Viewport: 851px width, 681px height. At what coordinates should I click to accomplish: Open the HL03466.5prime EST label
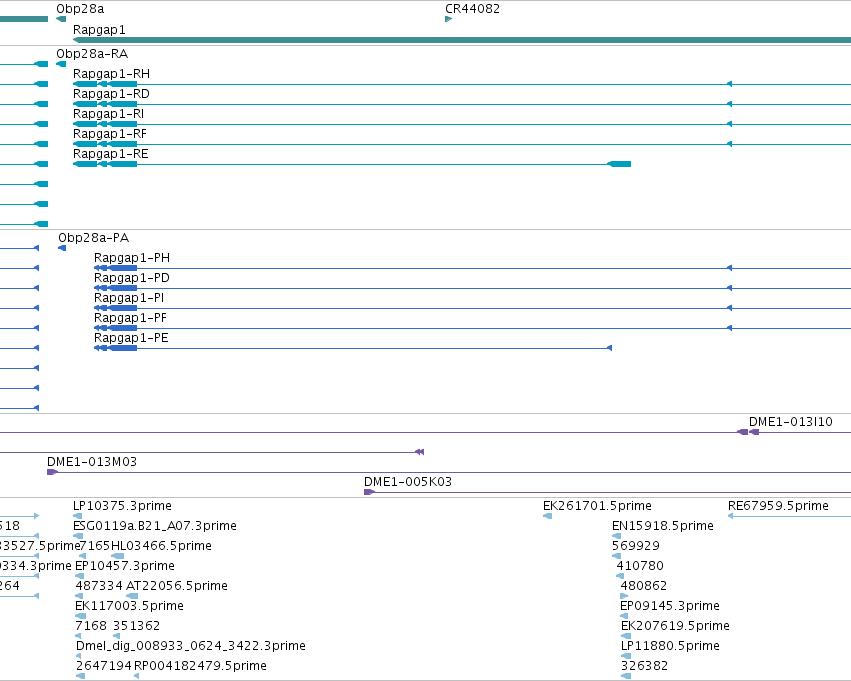(x=161, y=546)
